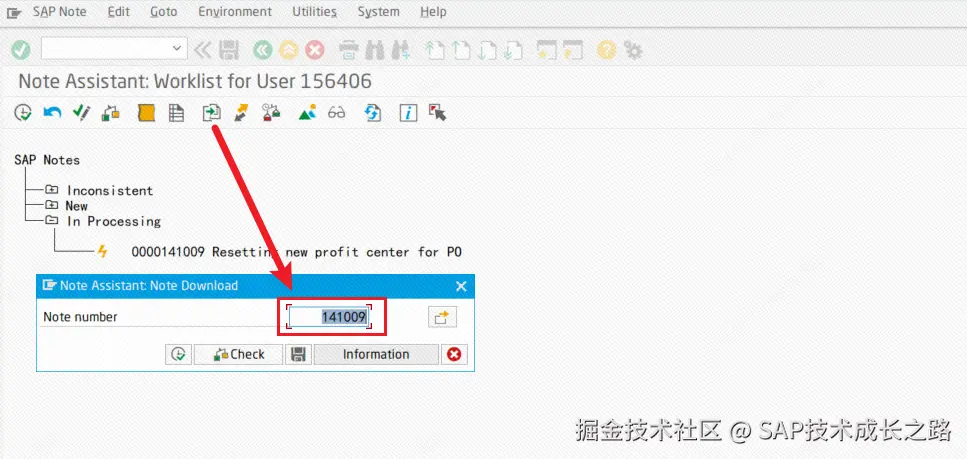Open the yellow Help question mark icon
967x459 pixels.
(x=606, y=50)
